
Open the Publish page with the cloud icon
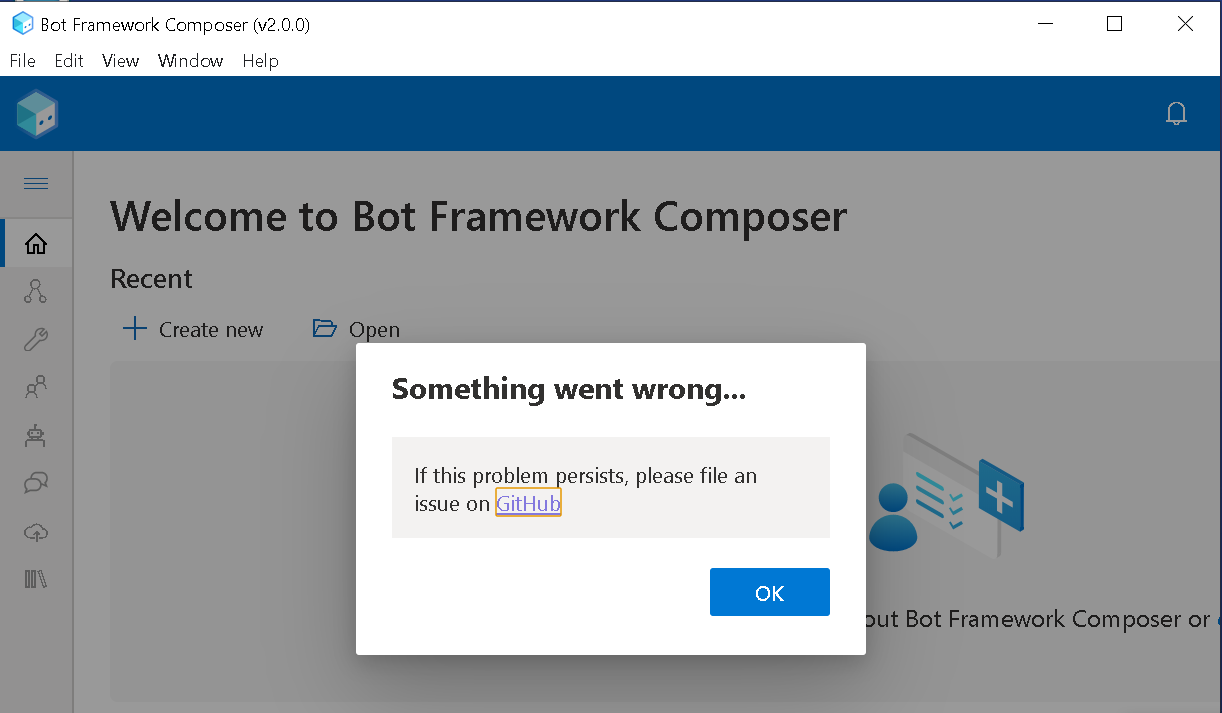point(36,532)
